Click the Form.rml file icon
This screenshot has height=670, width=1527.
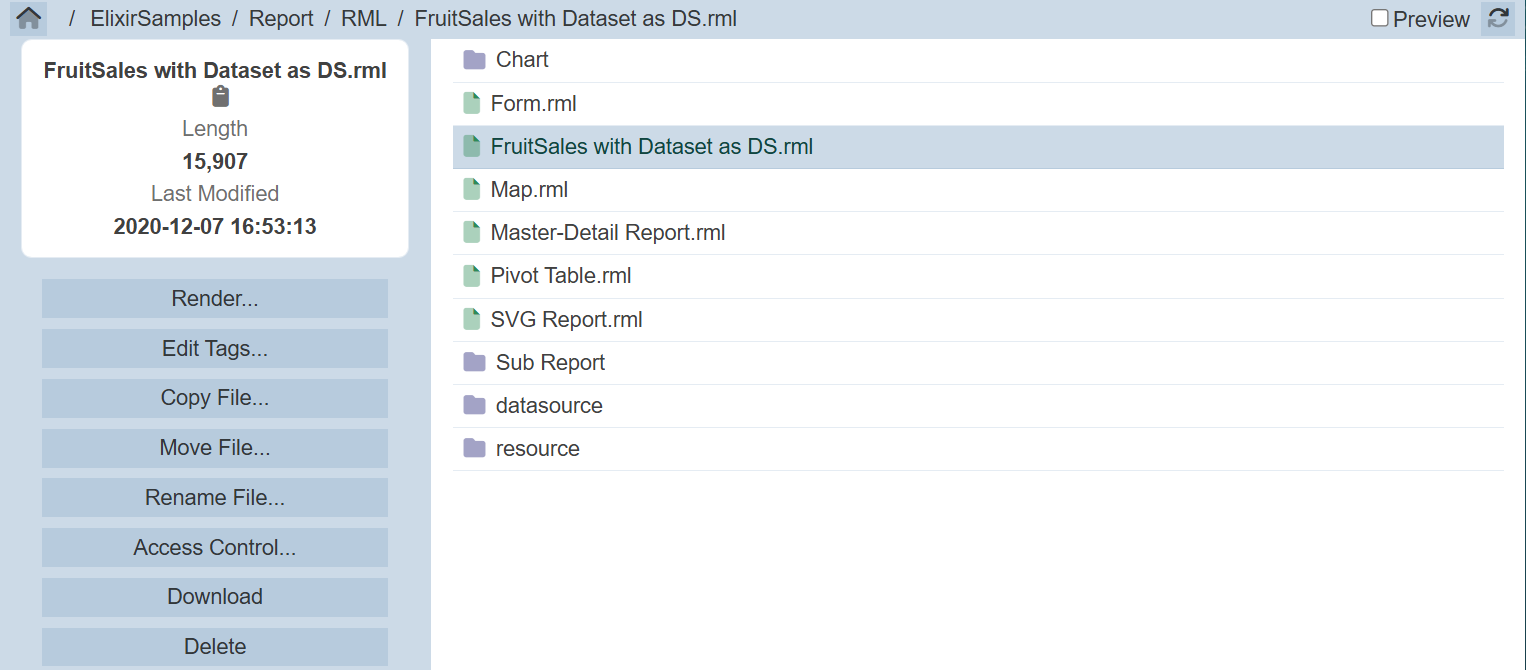pos(472,103)
